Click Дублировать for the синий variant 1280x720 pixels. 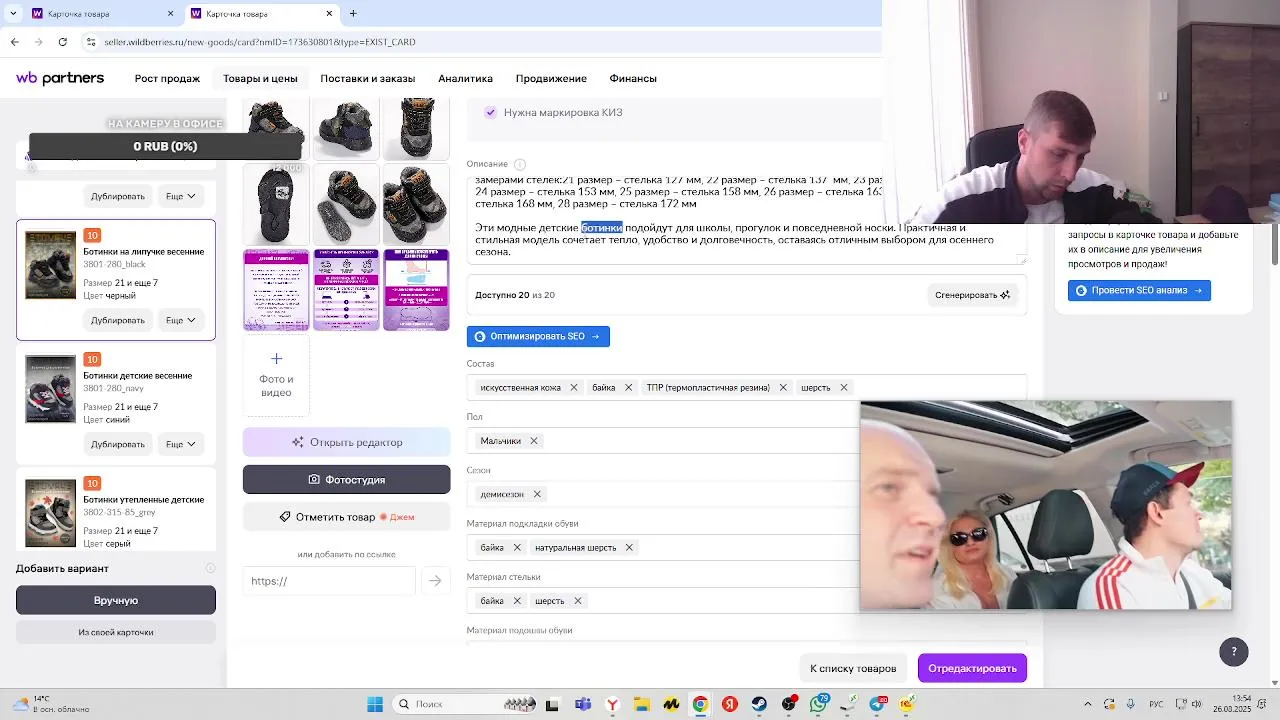[118, 444]
